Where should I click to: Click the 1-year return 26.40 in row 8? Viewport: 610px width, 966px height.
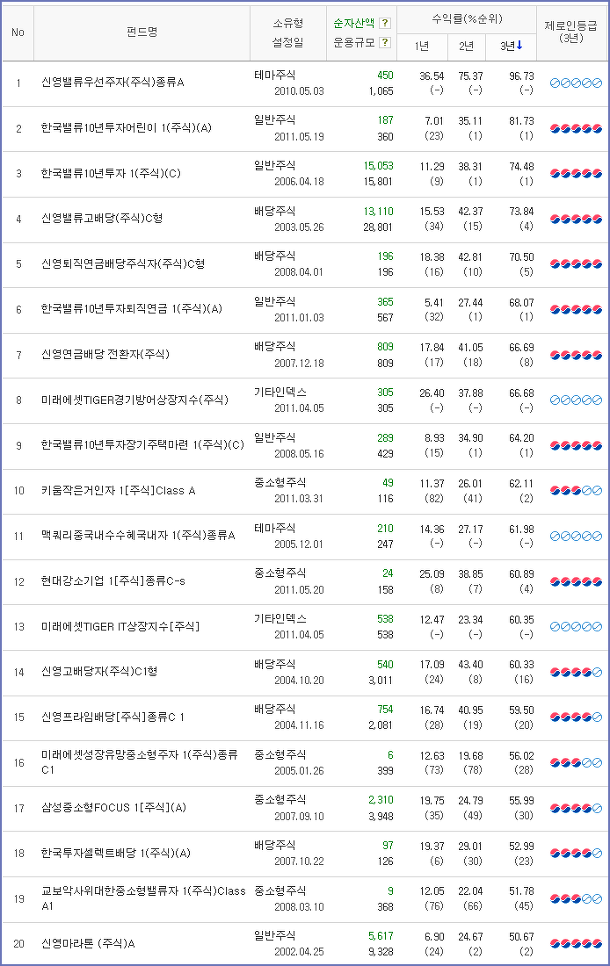[431, 393]
